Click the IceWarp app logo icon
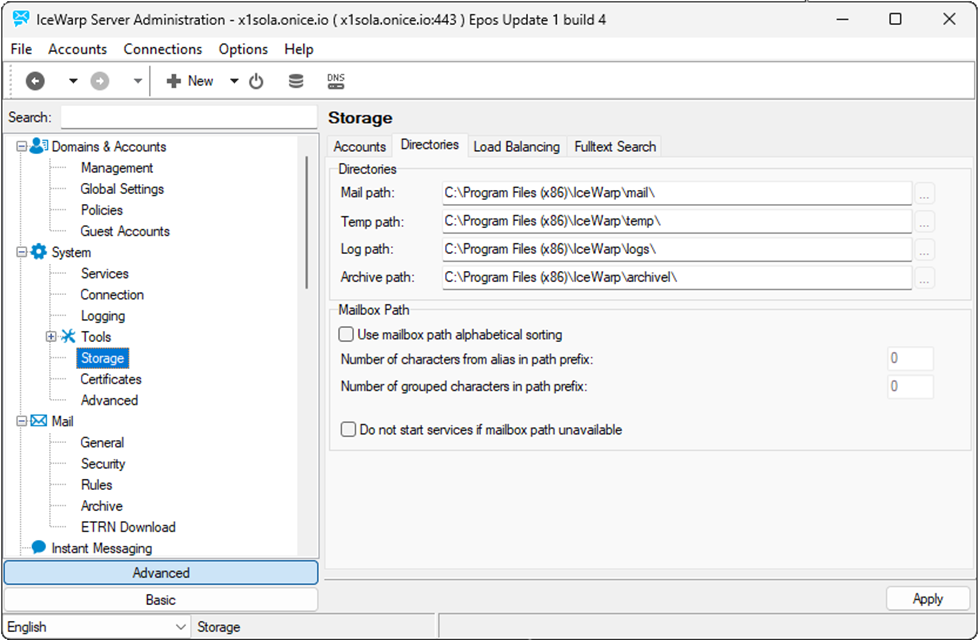This screenshot has width=980, height=640. tap(21, 19)
